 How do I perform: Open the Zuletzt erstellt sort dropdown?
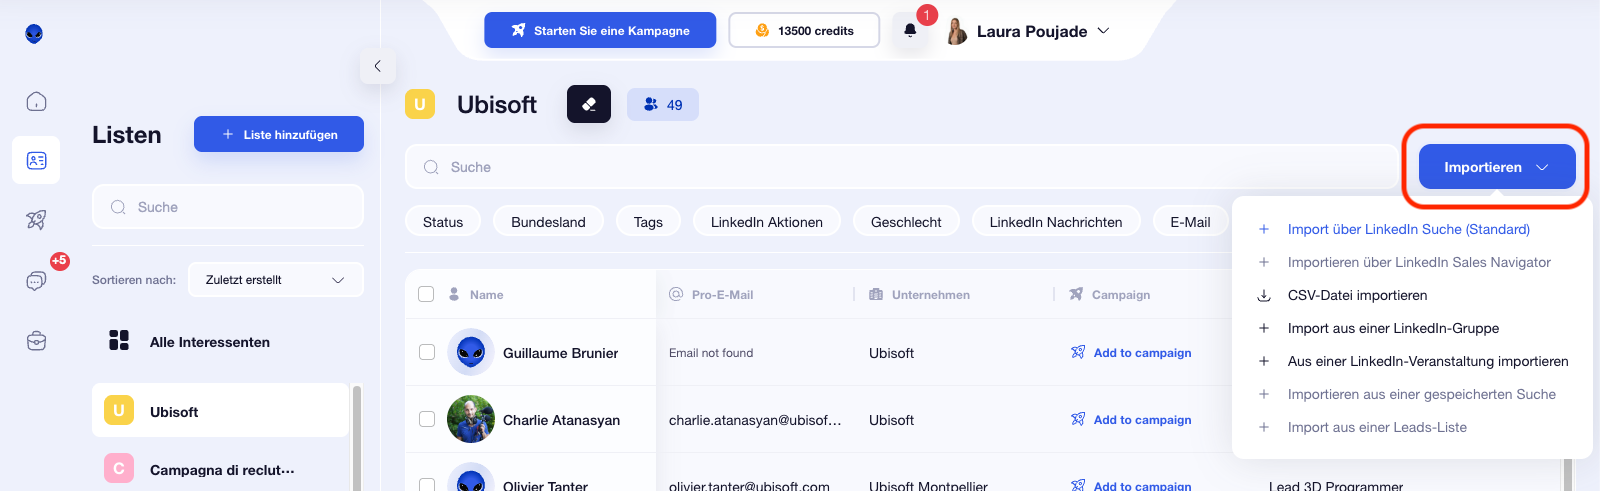click(275, 280)
